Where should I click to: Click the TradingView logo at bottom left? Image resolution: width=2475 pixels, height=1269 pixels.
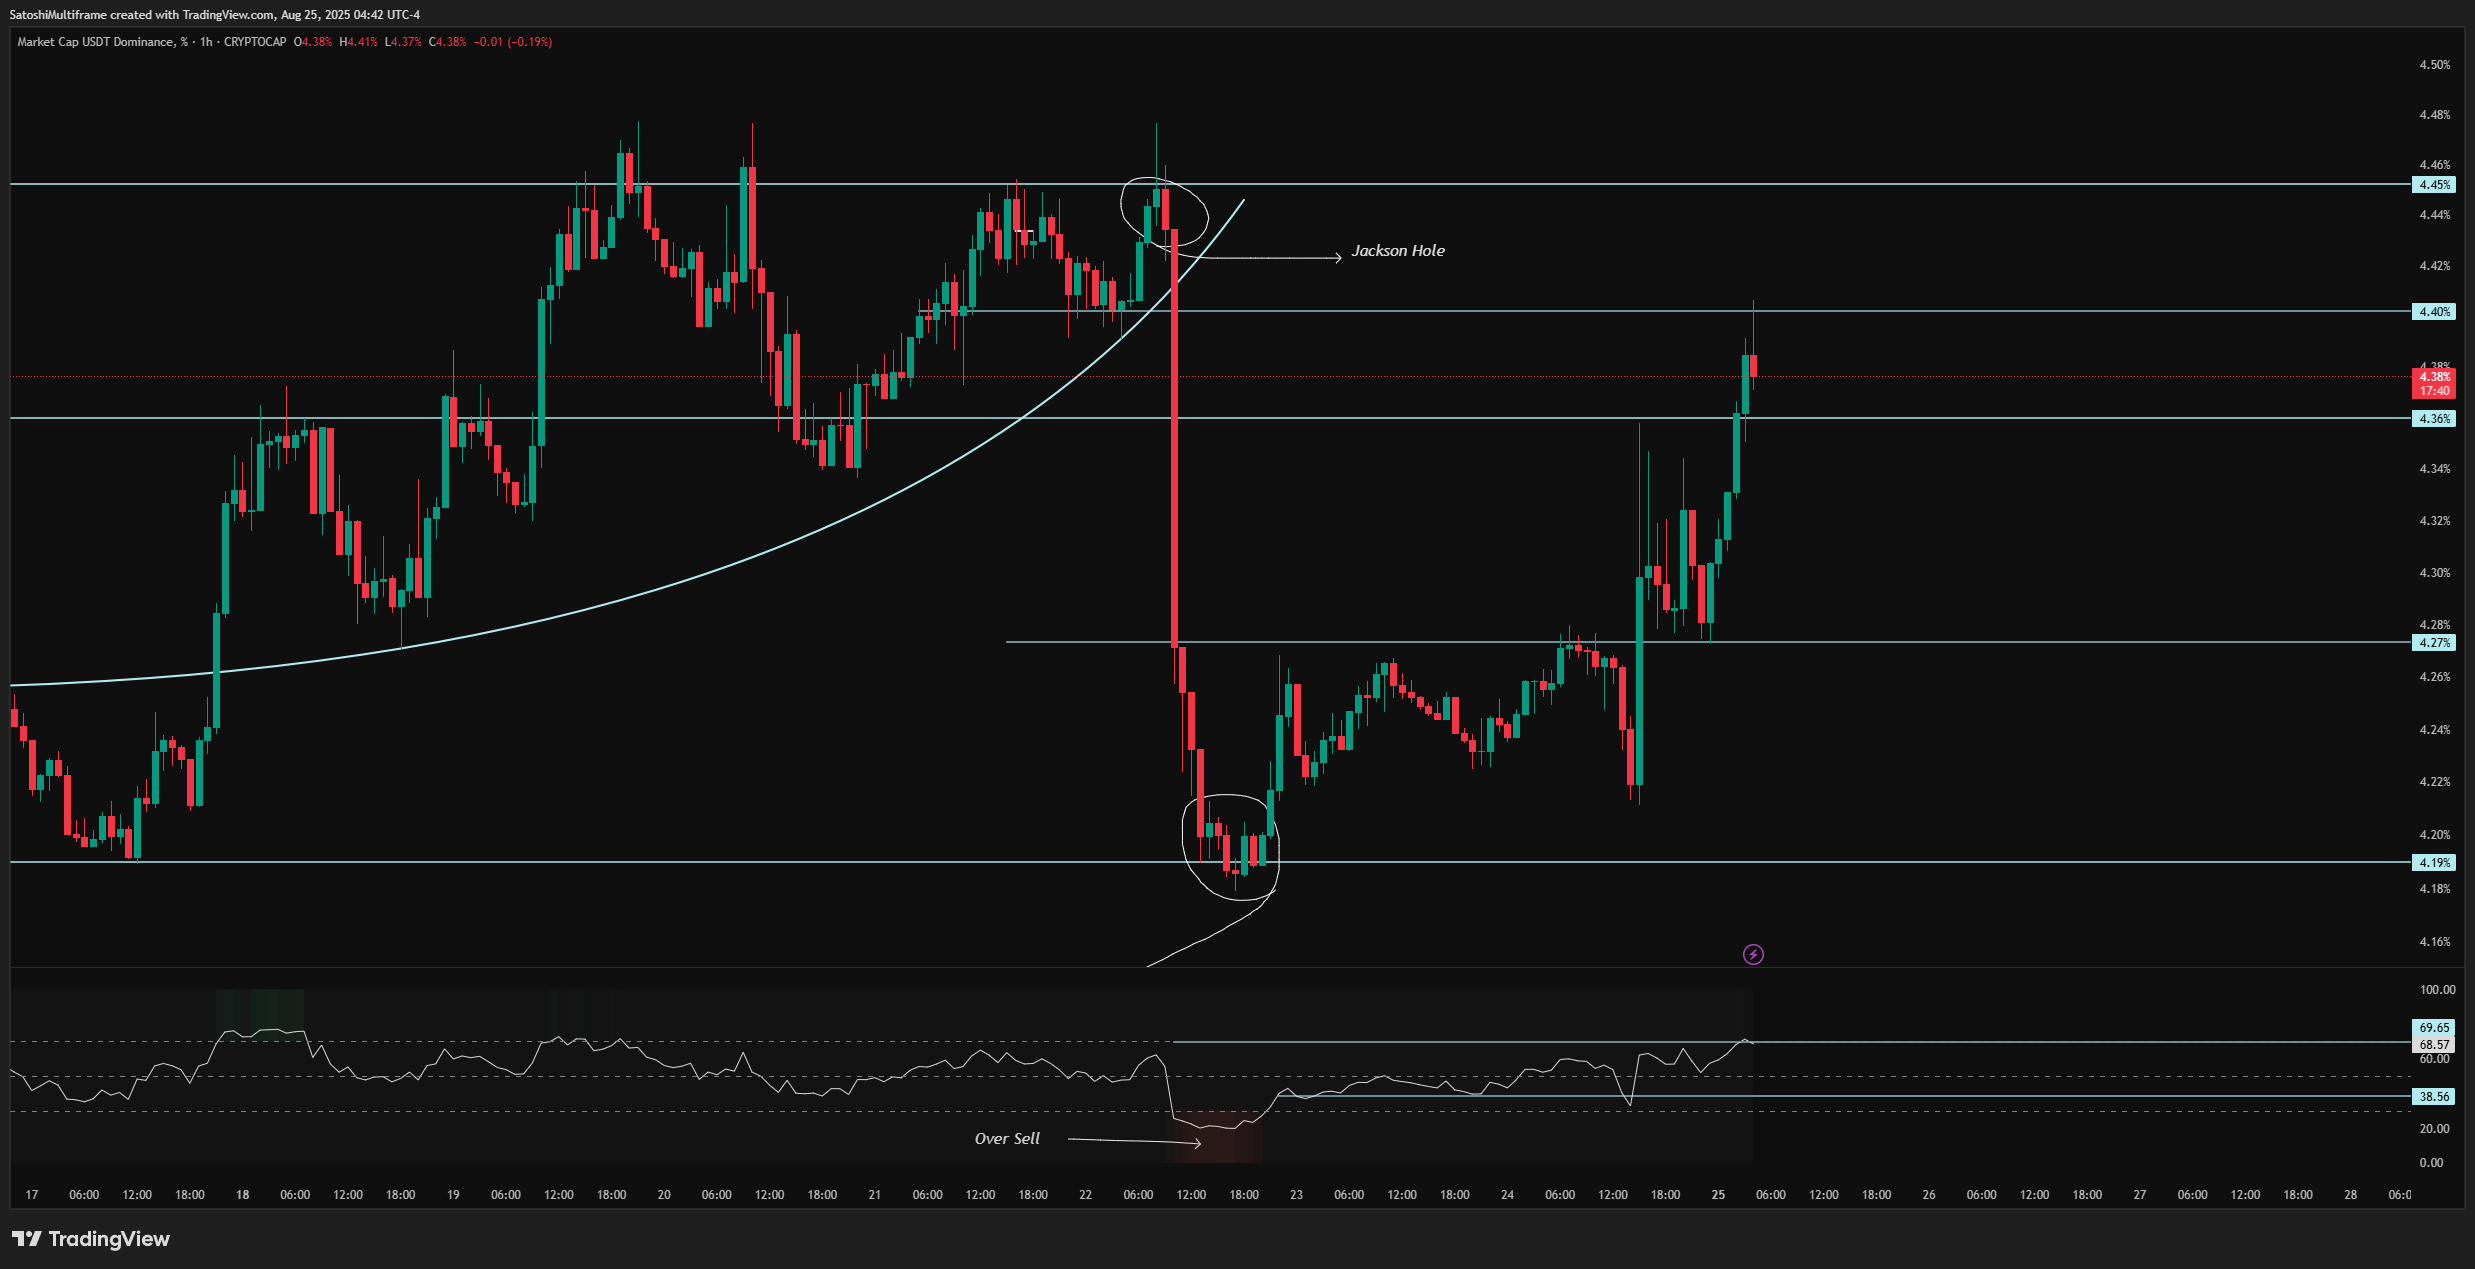click(91, 1239)
